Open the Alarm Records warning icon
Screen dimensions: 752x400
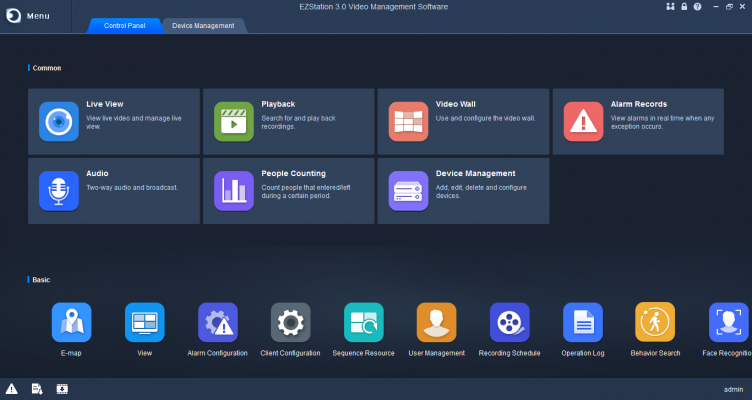pyautogui.click(x=583, y=121)
